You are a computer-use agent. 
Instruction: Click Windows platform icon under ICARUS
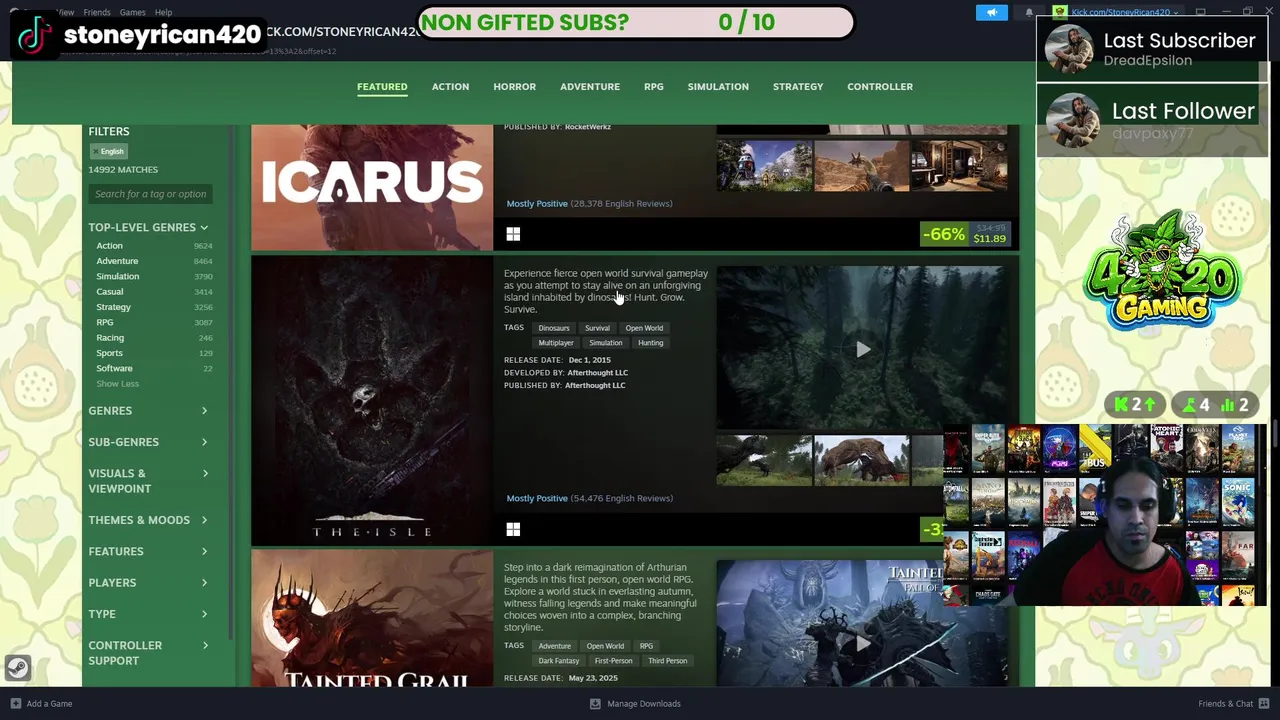tap(513, 234)
